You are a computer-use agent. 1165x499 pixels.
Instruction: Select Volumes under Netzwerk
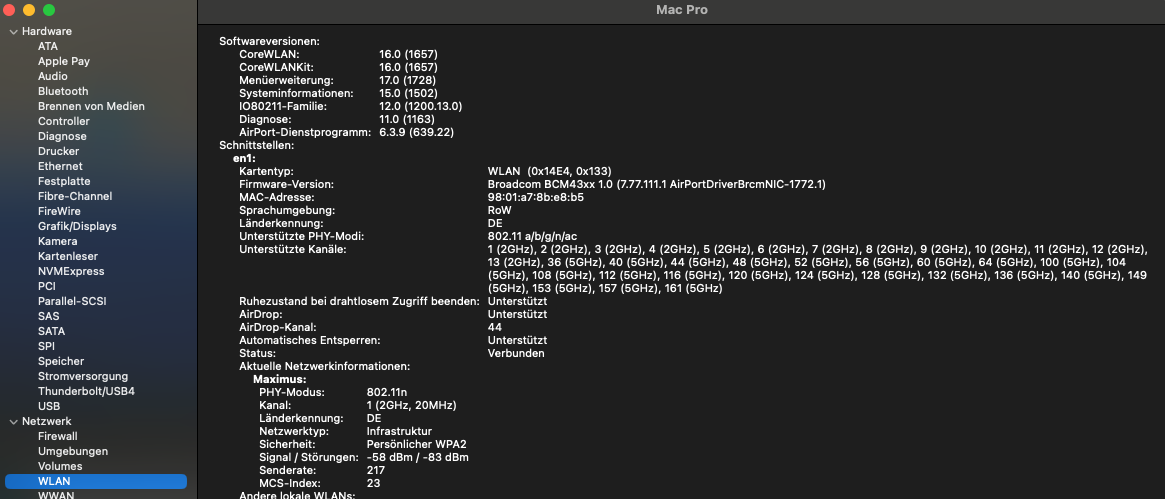point(60,466)
